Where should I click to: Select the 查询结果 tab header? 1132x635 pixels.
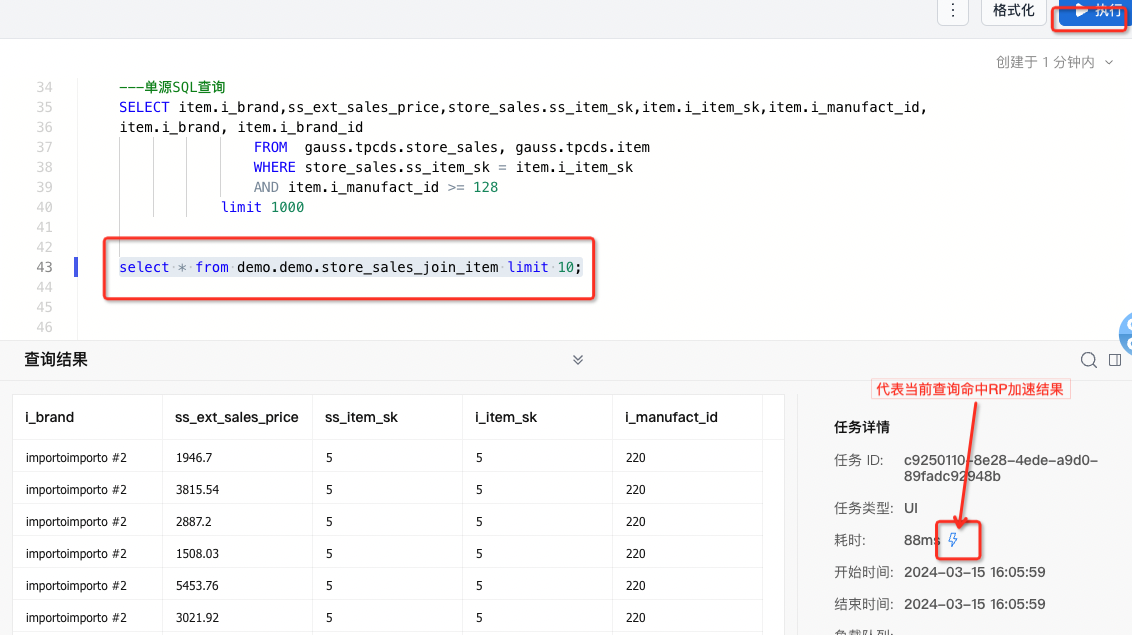[56, 360]
